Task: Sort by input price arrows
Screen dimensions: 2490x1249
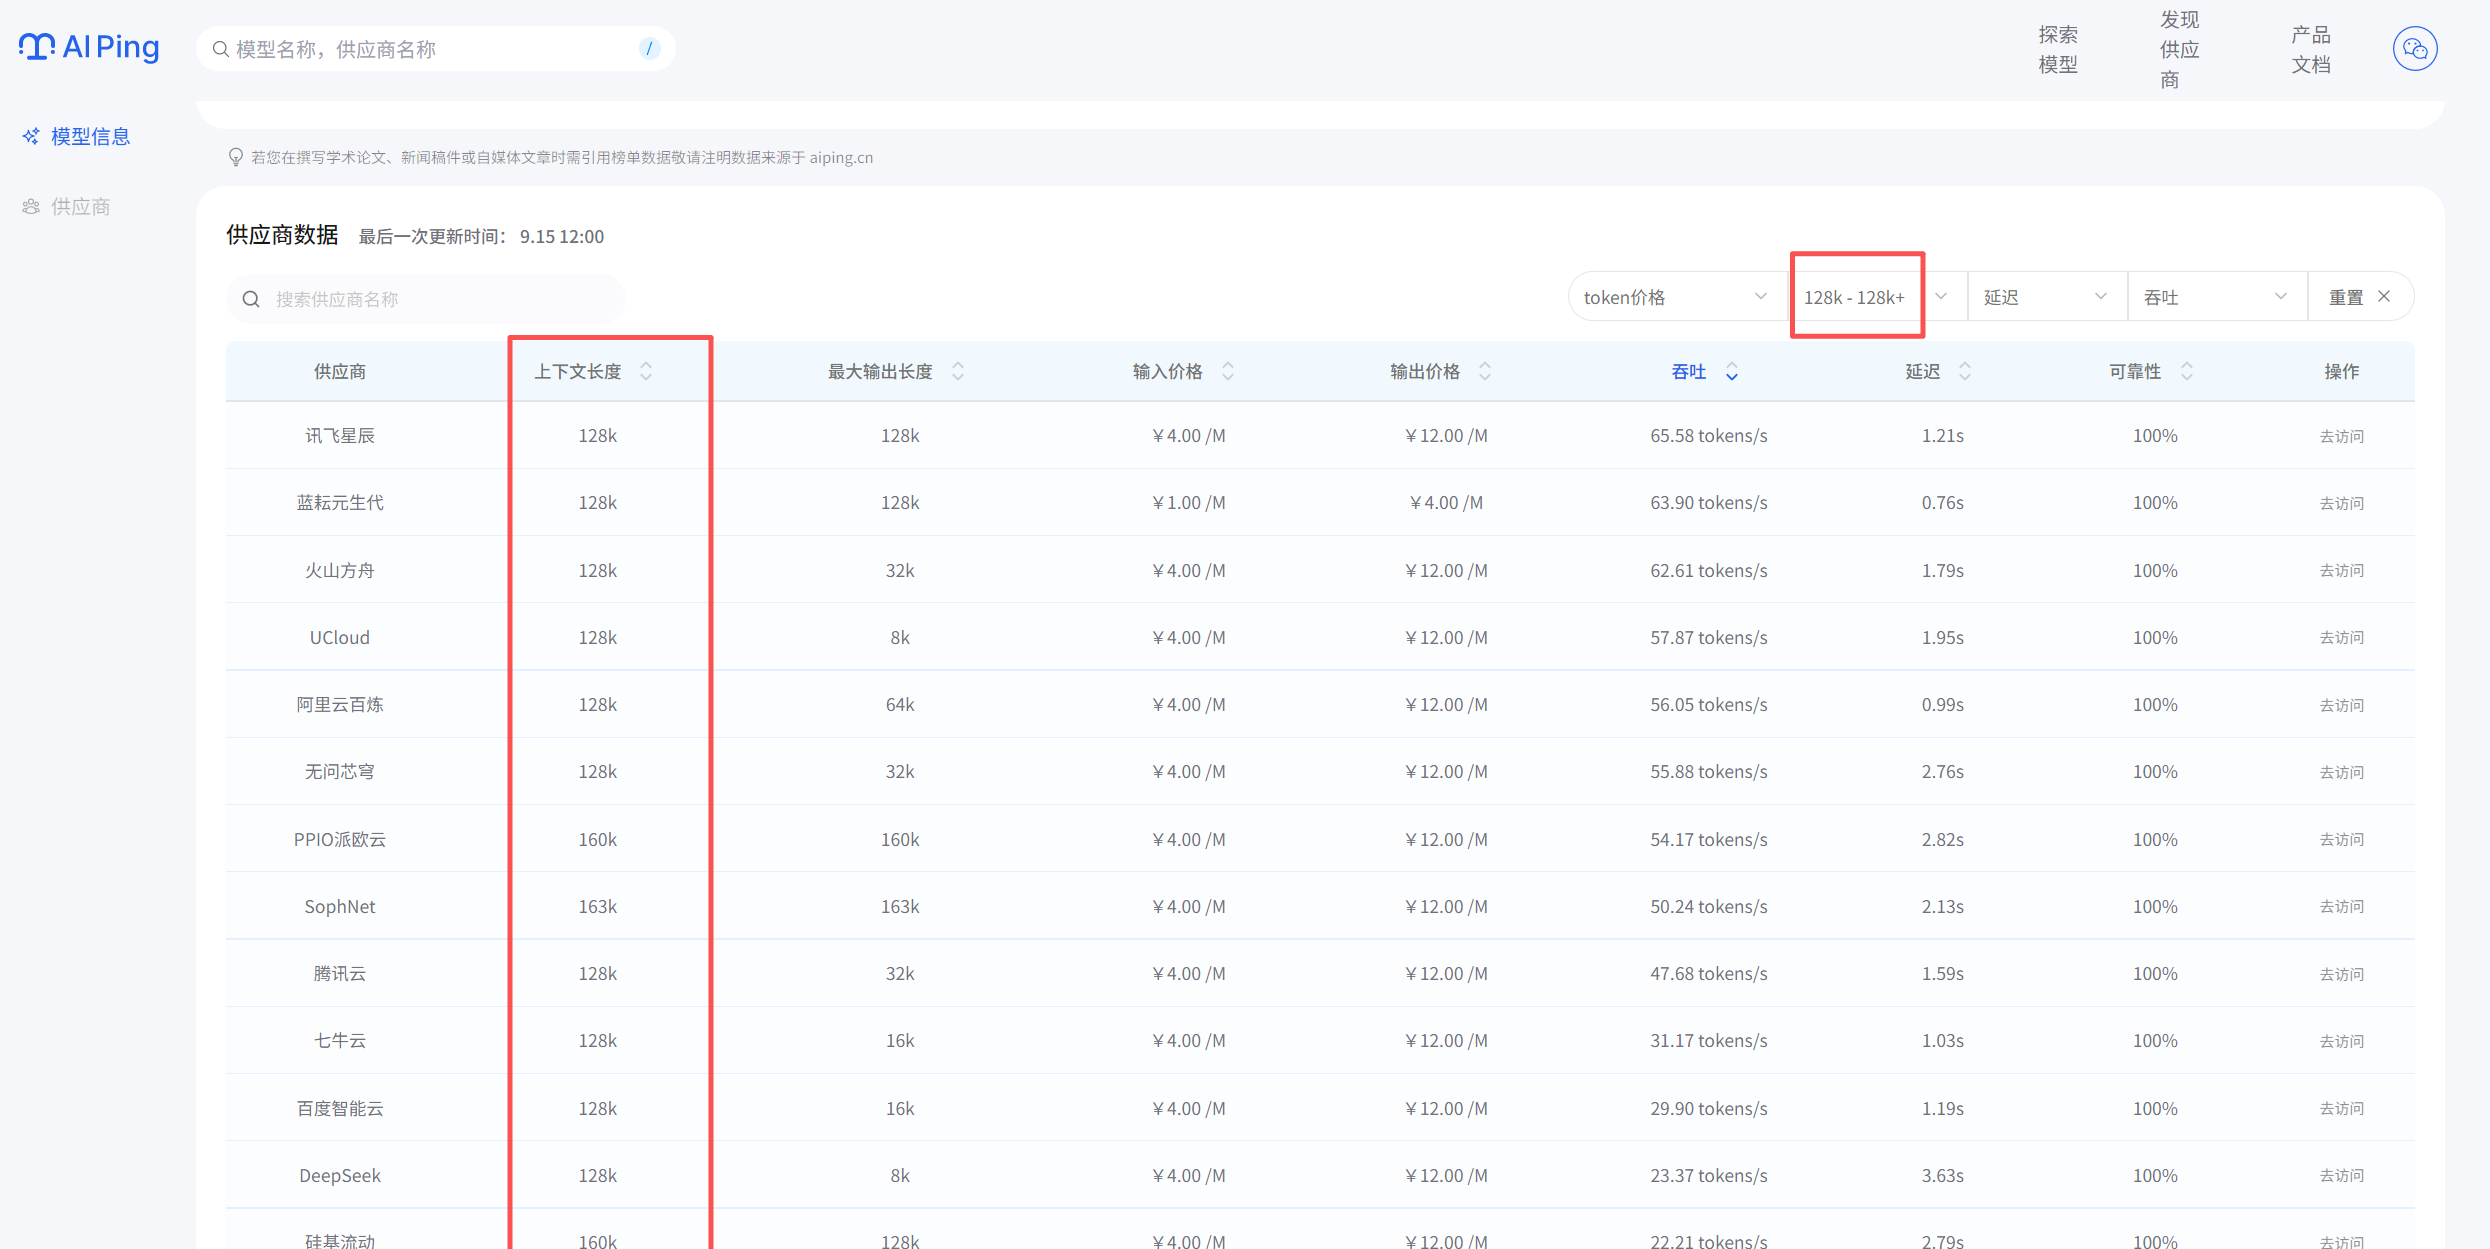Action: (1228, 371)
